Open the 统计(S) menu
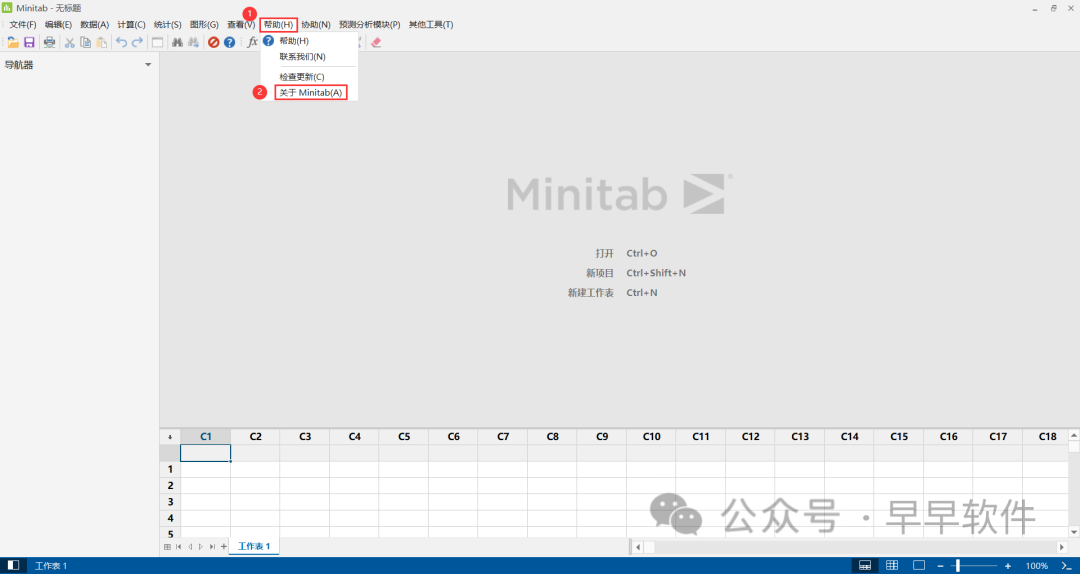Screen dimensions: 1080x574 (168, 24)
